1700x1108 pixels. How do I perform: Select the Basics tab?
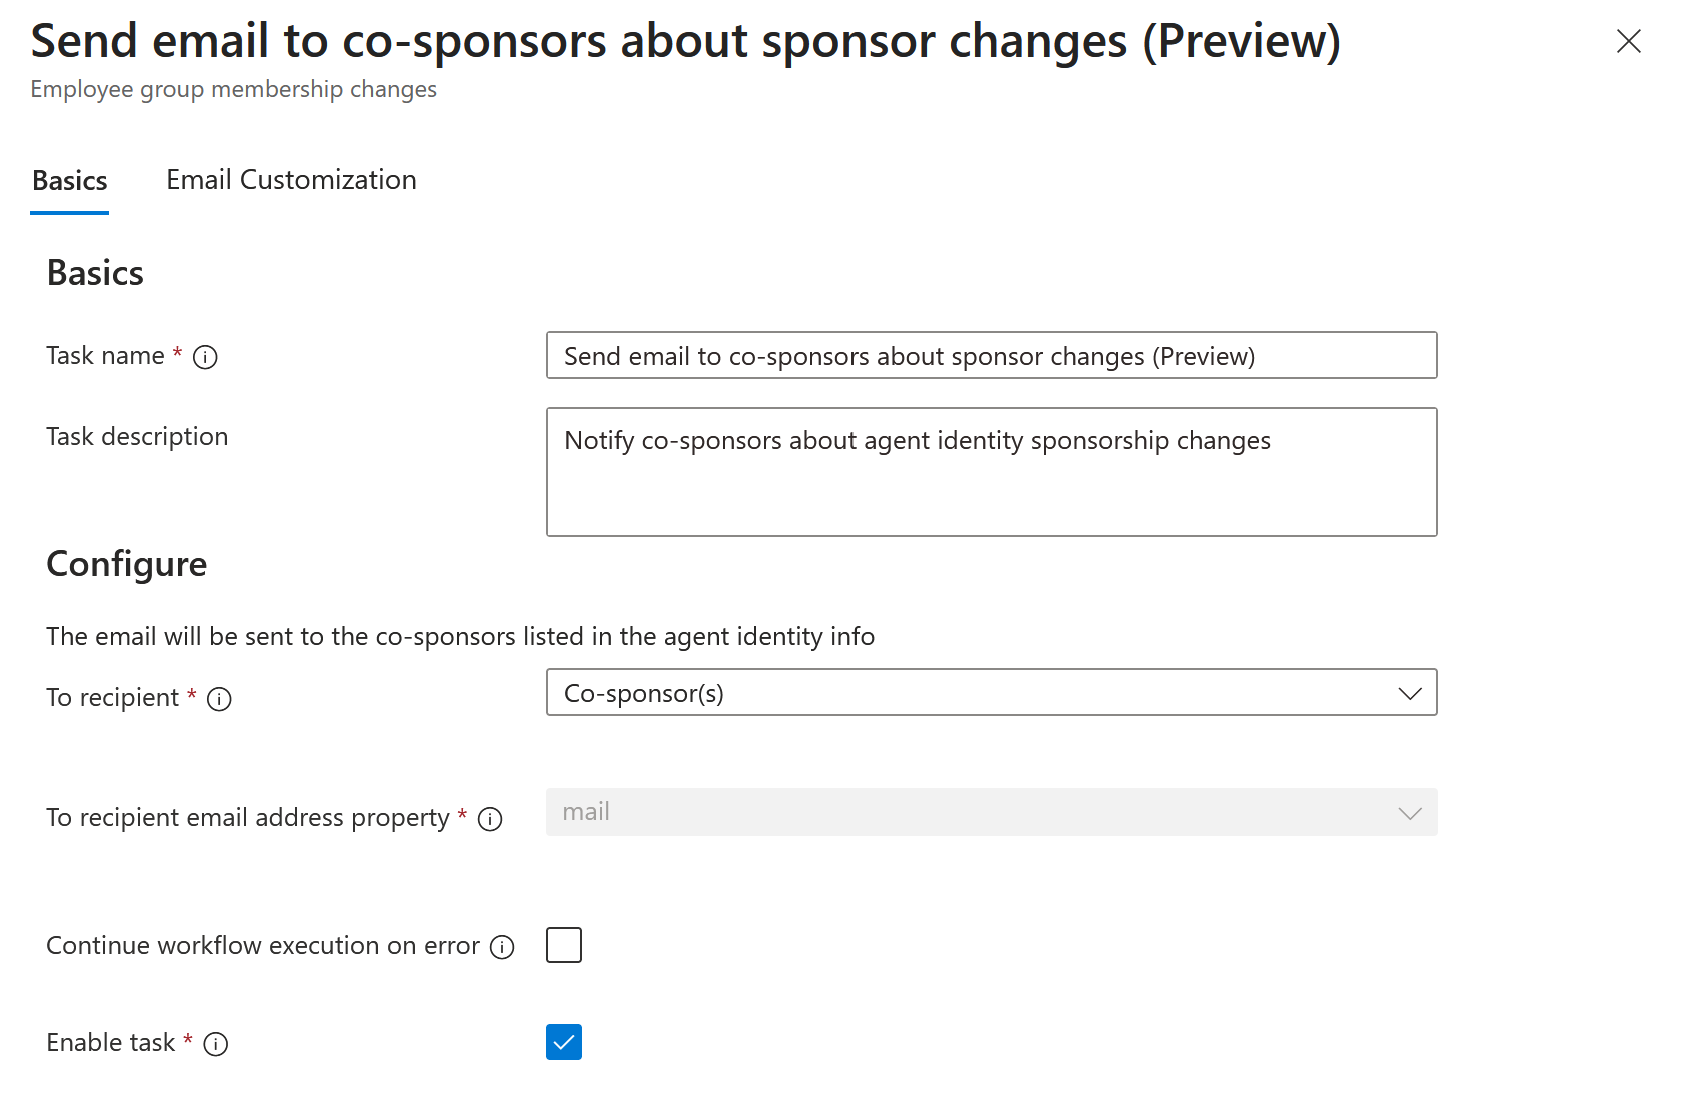(x=70, y=180)
